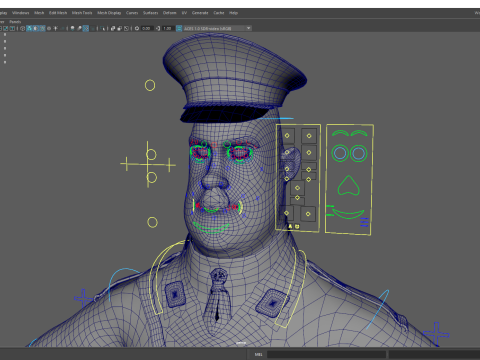The height and width of the screenshot is (360, 480).
Task: Toggle the View Transform icon
Action: 179,28
